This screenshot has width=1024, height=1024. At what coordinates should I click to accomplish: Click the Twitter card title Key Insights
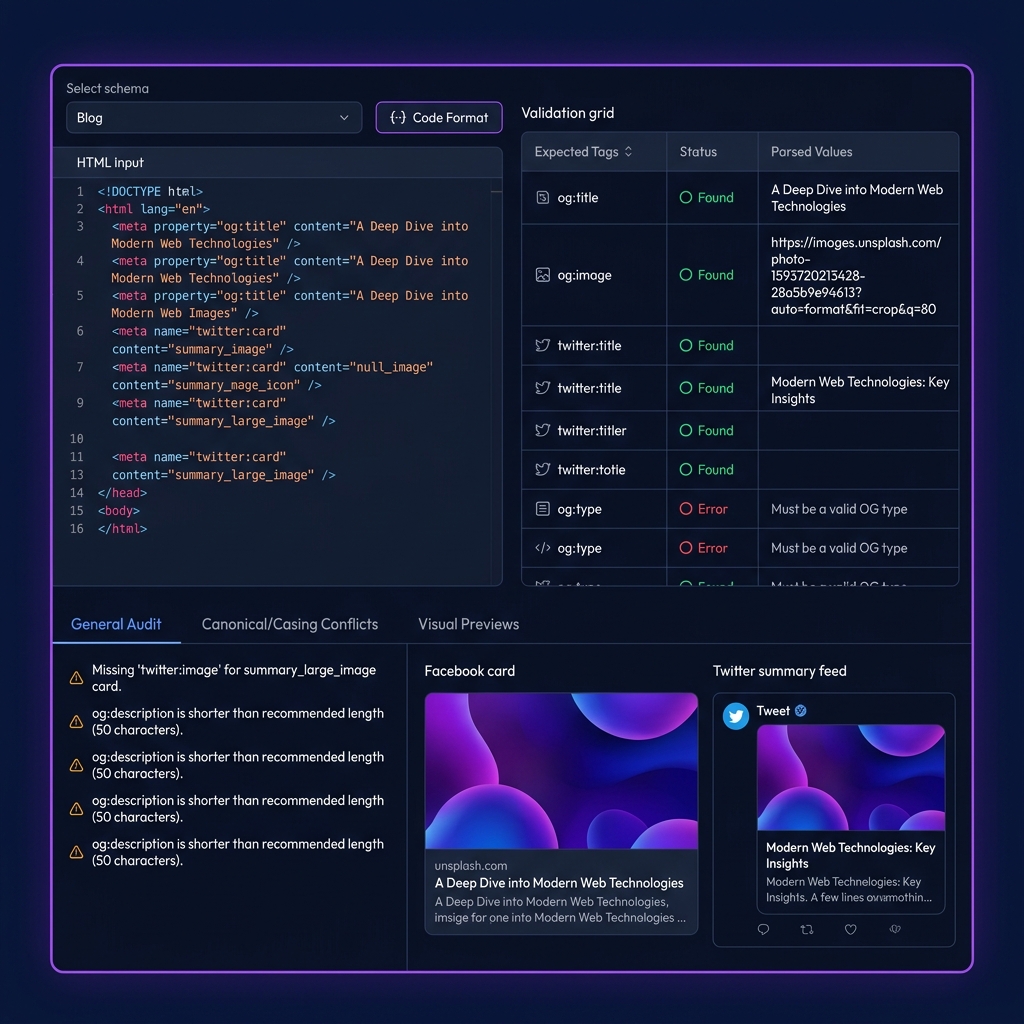click(850, 856)
